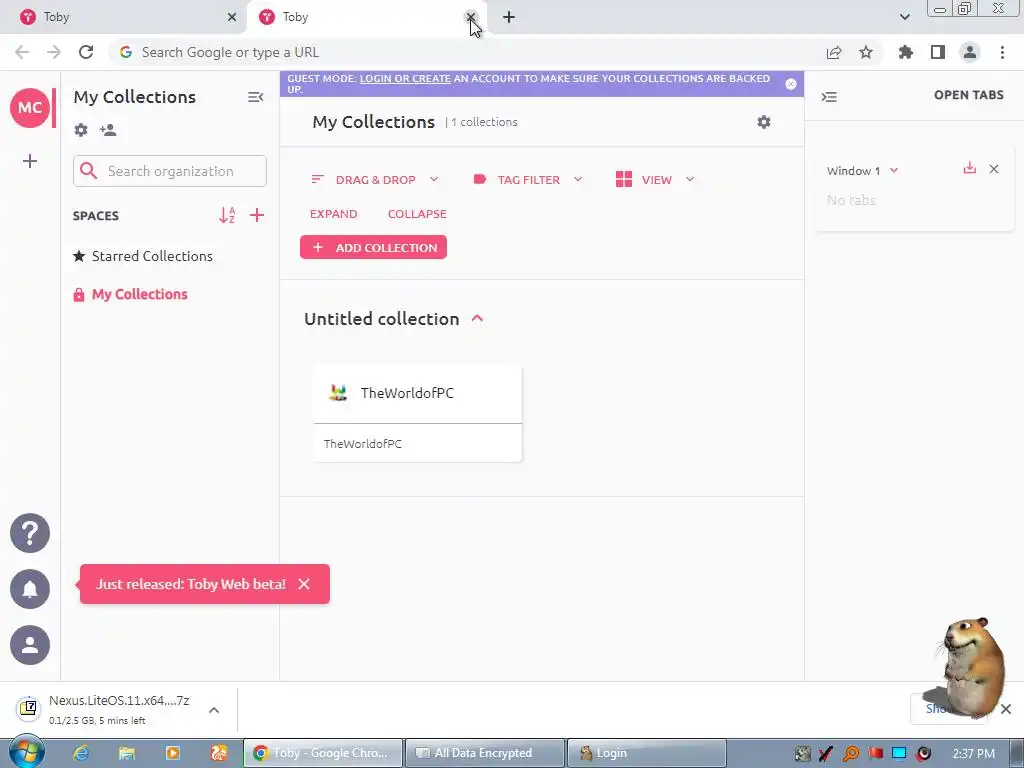Click the Search organization field
Screen dimensions: 1024x768
170,171
